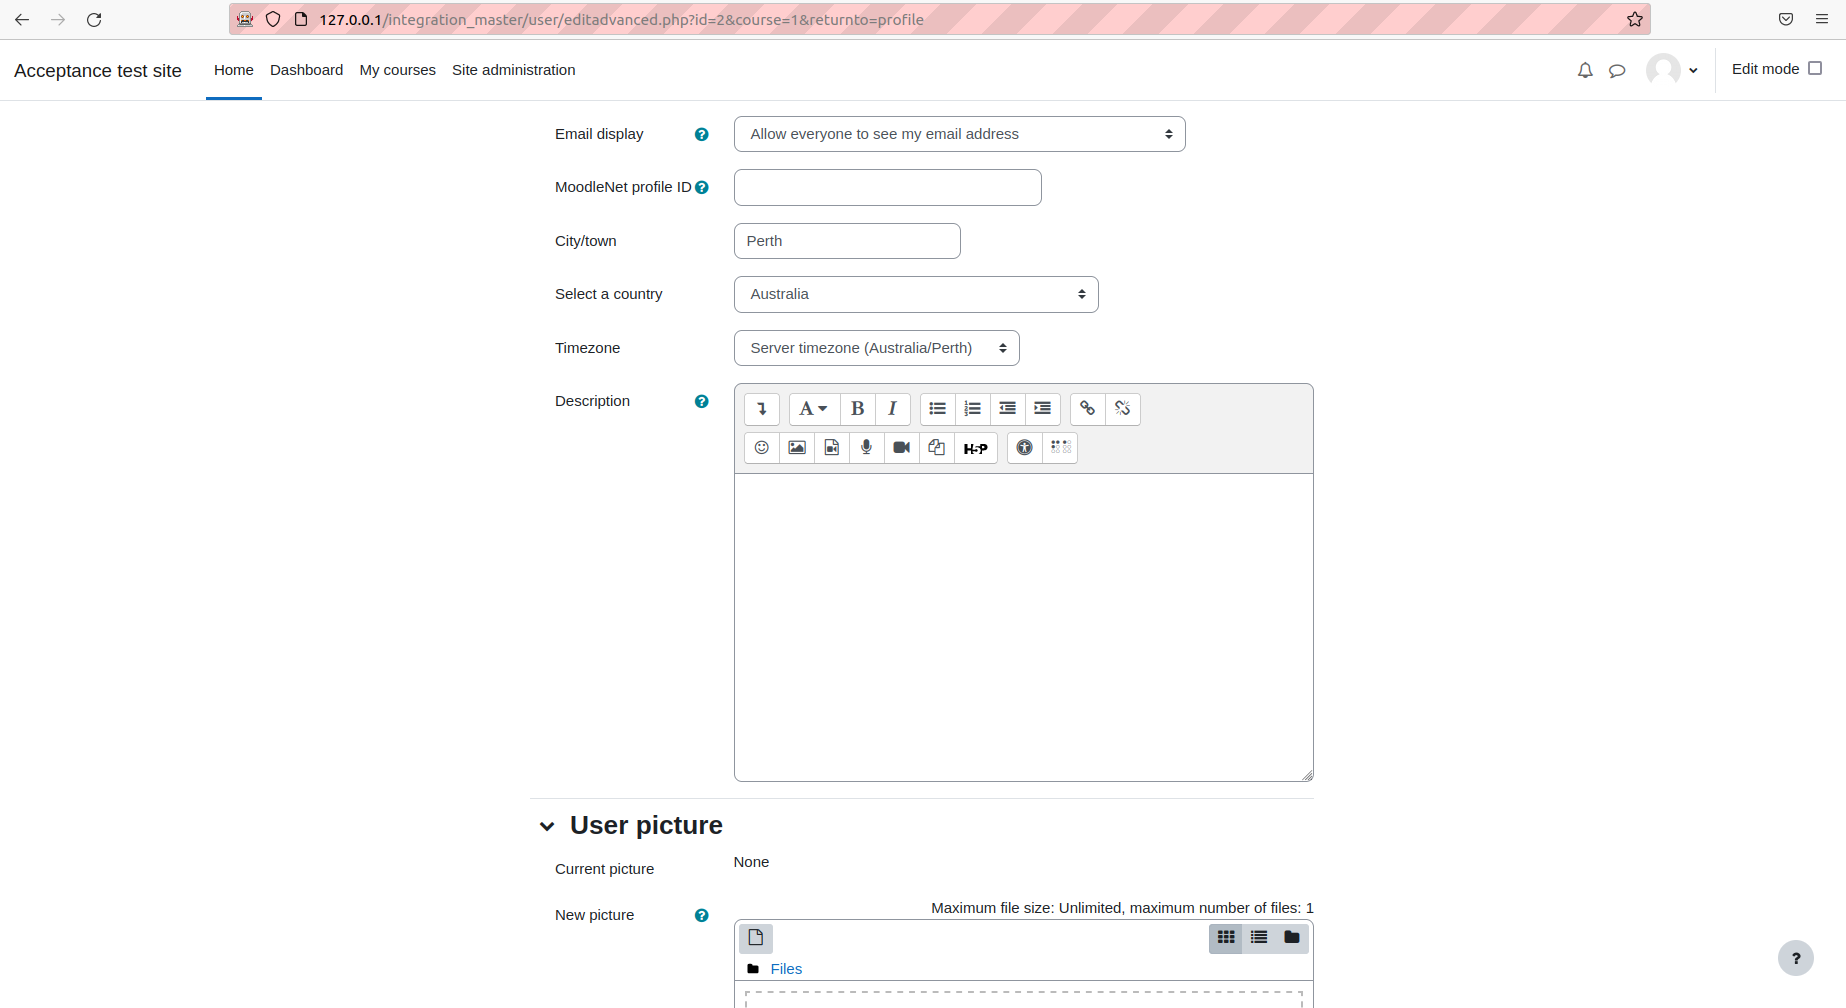Open Timezone dropdown
1846x1008 pixels.
[x=877, y=348]
